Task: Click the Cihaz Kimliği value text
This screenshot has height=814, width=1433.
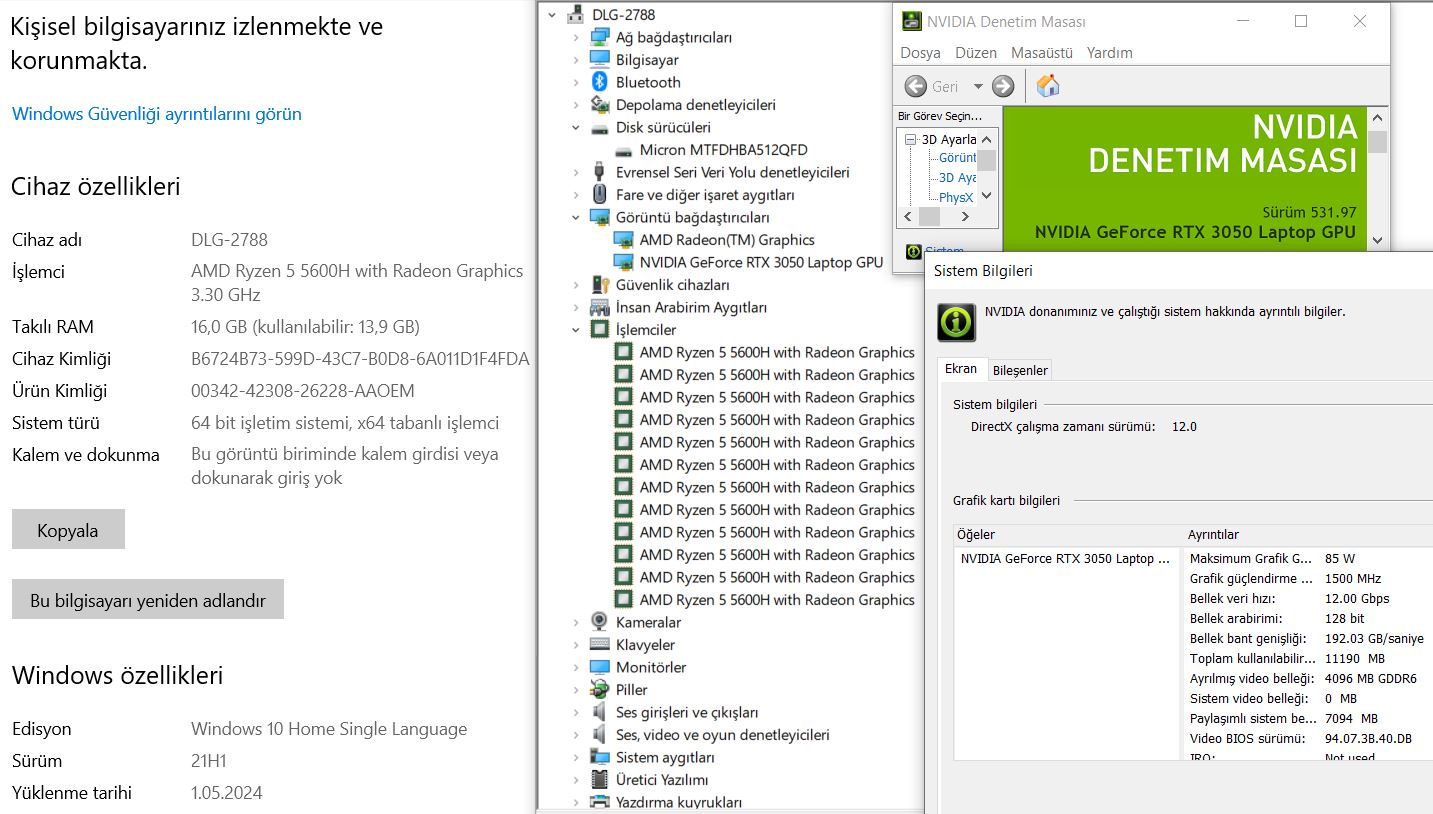Action: (x=360, y=359)
